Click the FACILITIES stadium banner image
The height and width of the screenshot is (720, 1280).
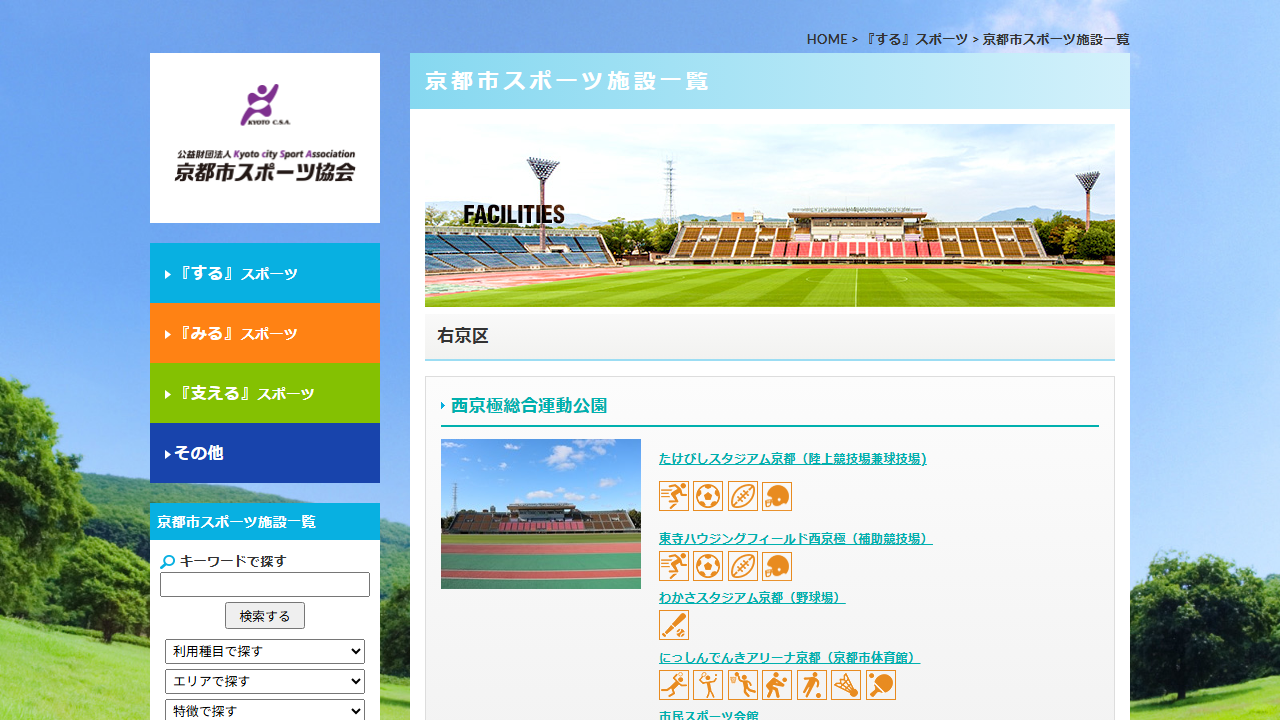pos(770,215)
